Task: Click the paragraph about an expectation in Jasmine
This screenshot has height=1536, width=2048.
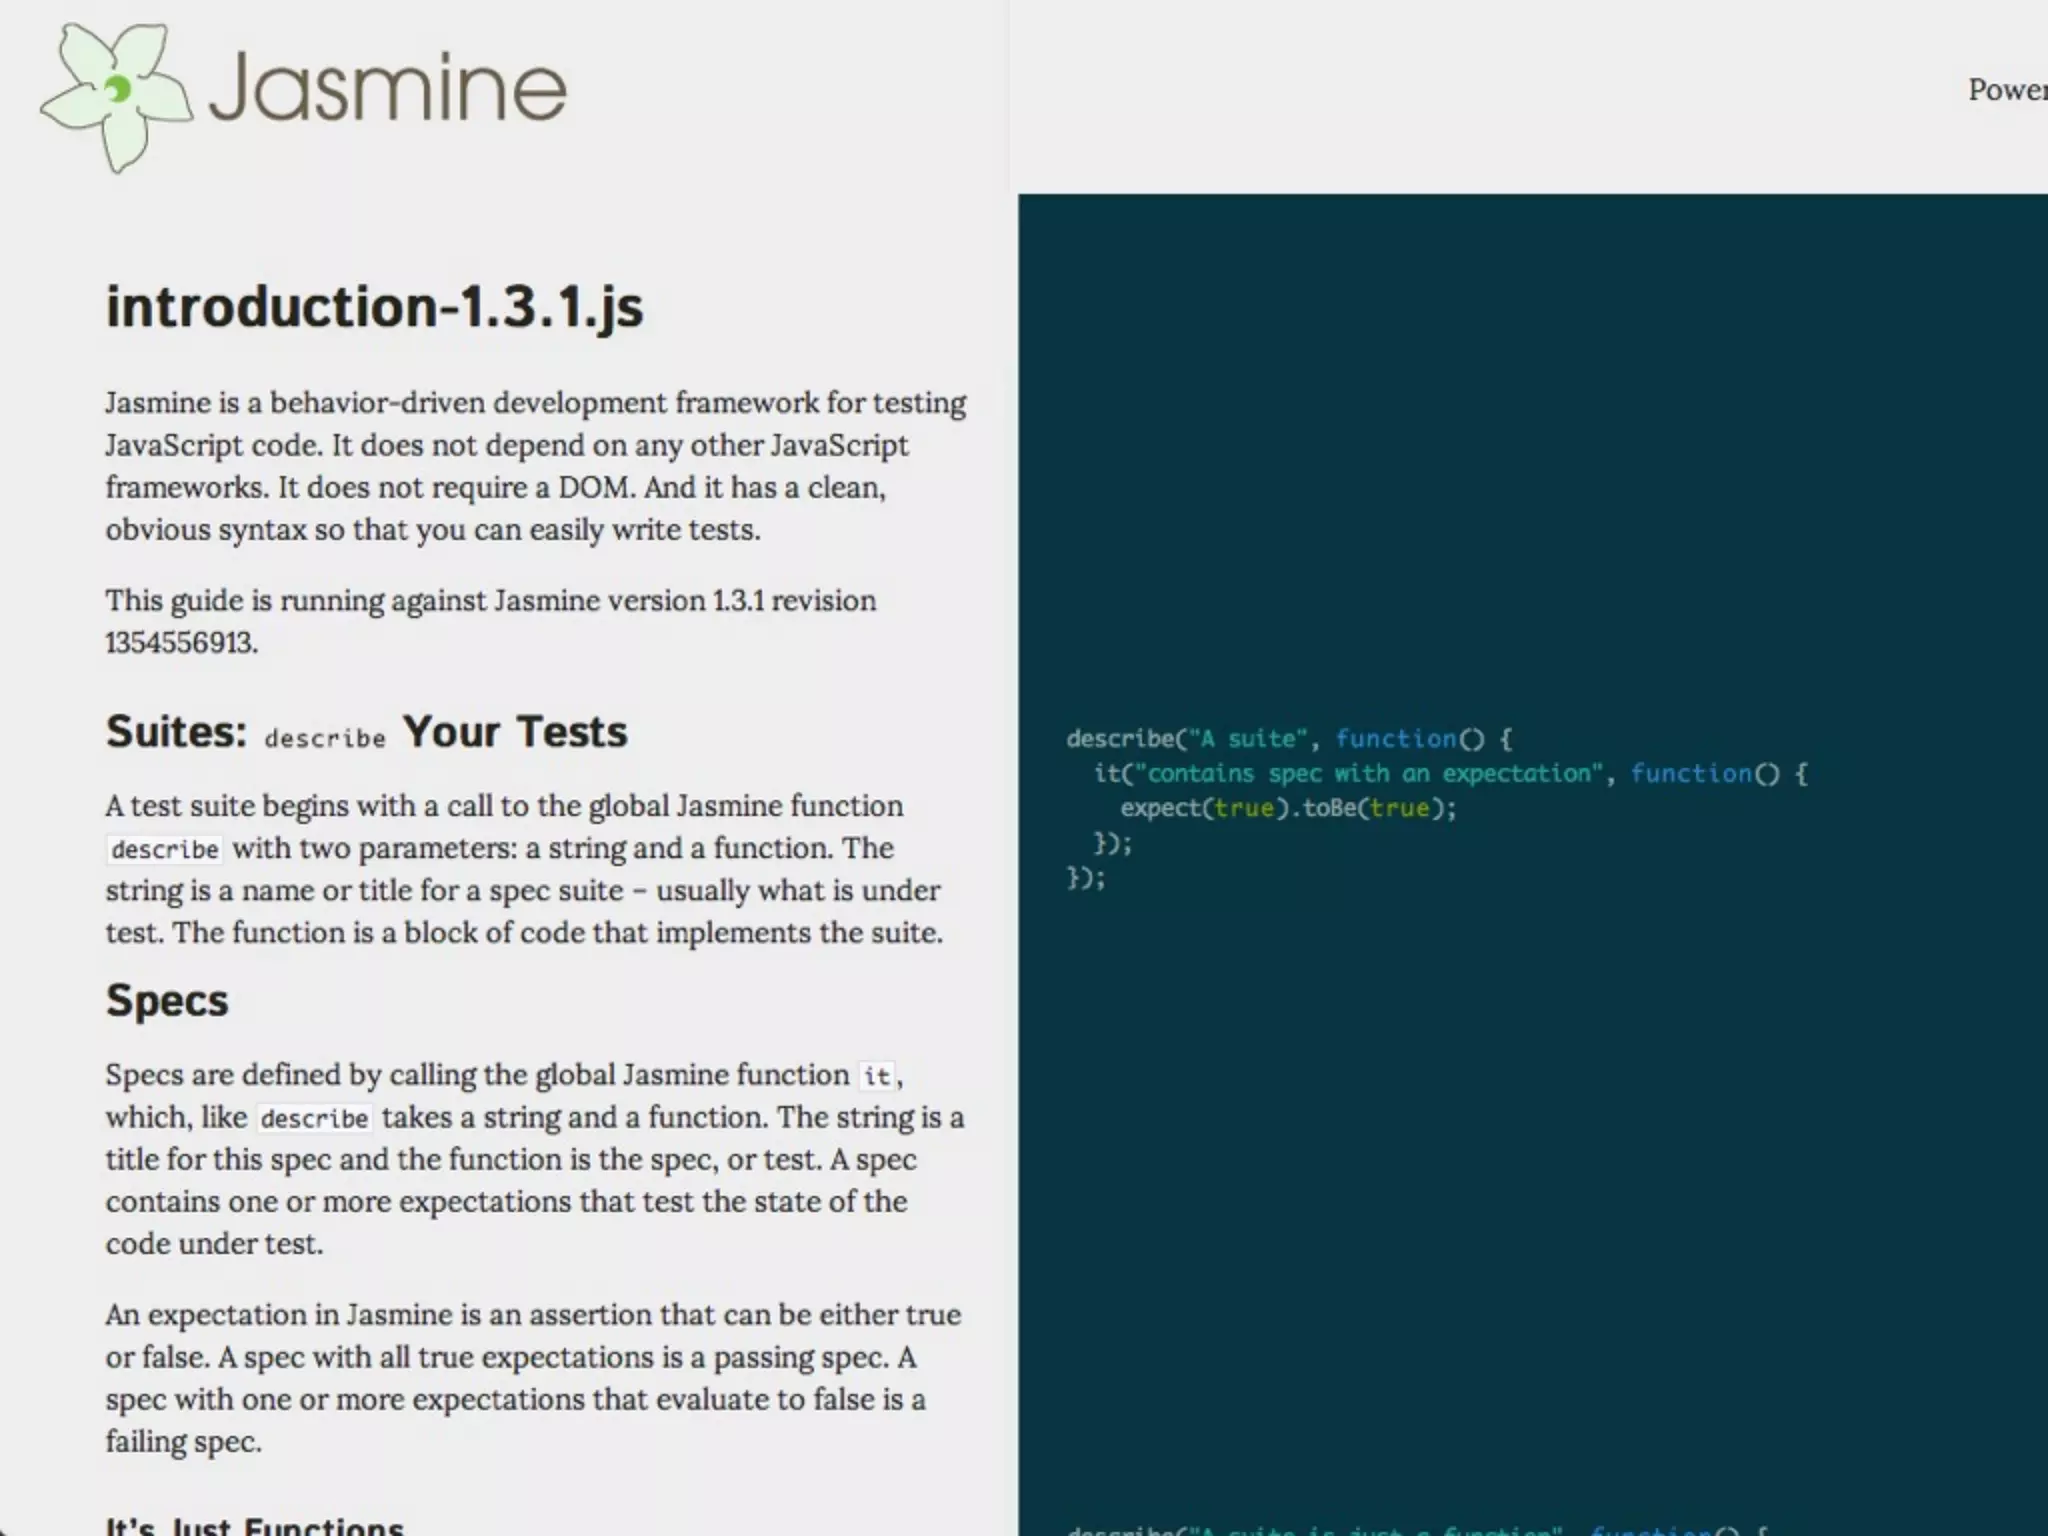Action: [x=533, y=1378]
